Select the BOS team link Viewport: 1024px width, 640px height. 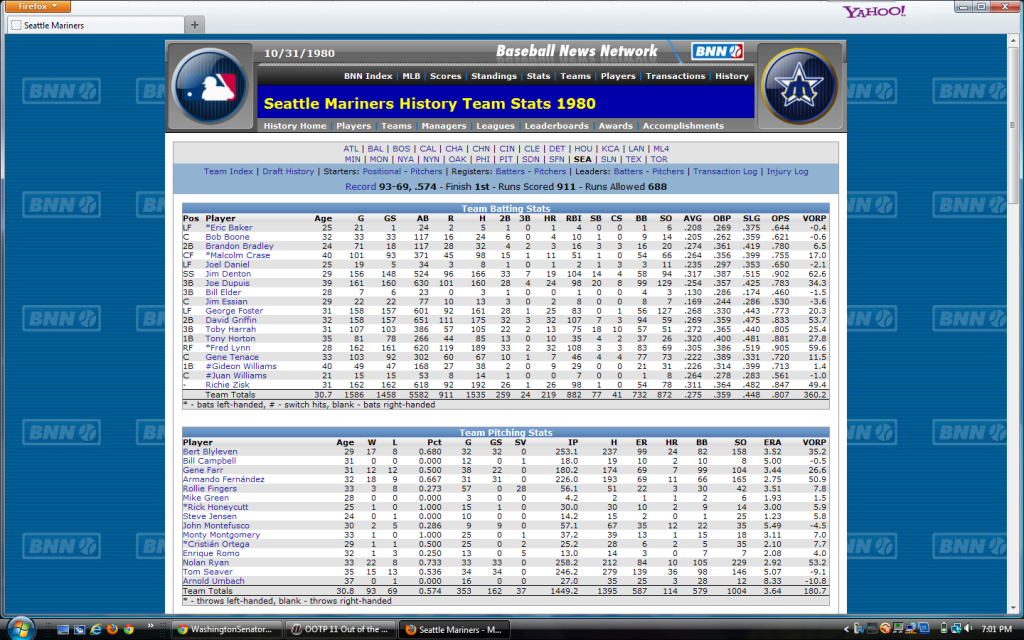pos(401,149)
